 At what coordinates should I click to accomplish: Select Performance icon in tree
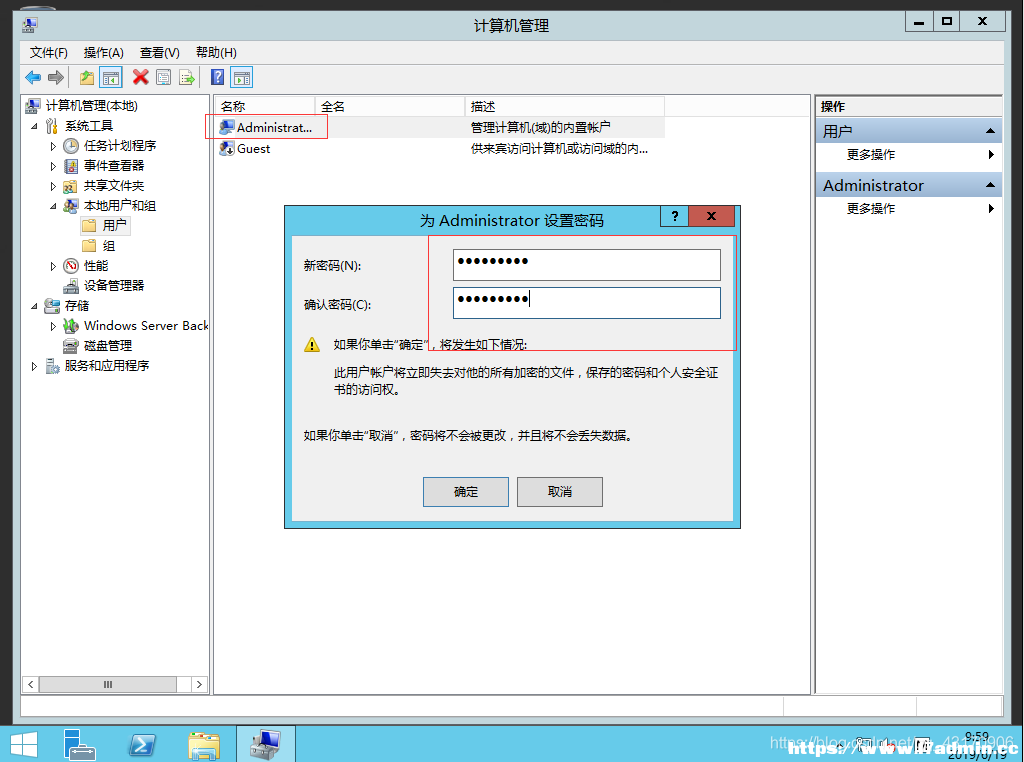click(71, 266)
